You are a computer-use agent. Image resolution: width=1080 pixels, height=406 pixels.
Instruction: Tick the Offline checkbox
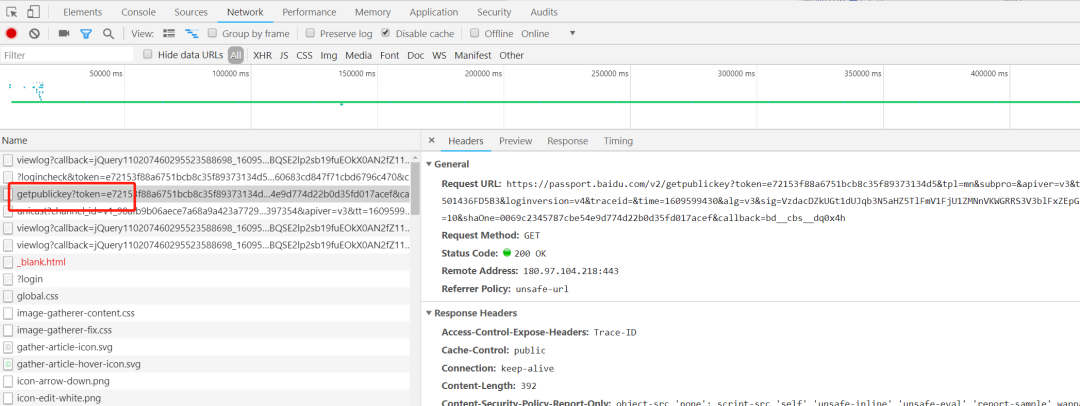(x=475, y=33)
